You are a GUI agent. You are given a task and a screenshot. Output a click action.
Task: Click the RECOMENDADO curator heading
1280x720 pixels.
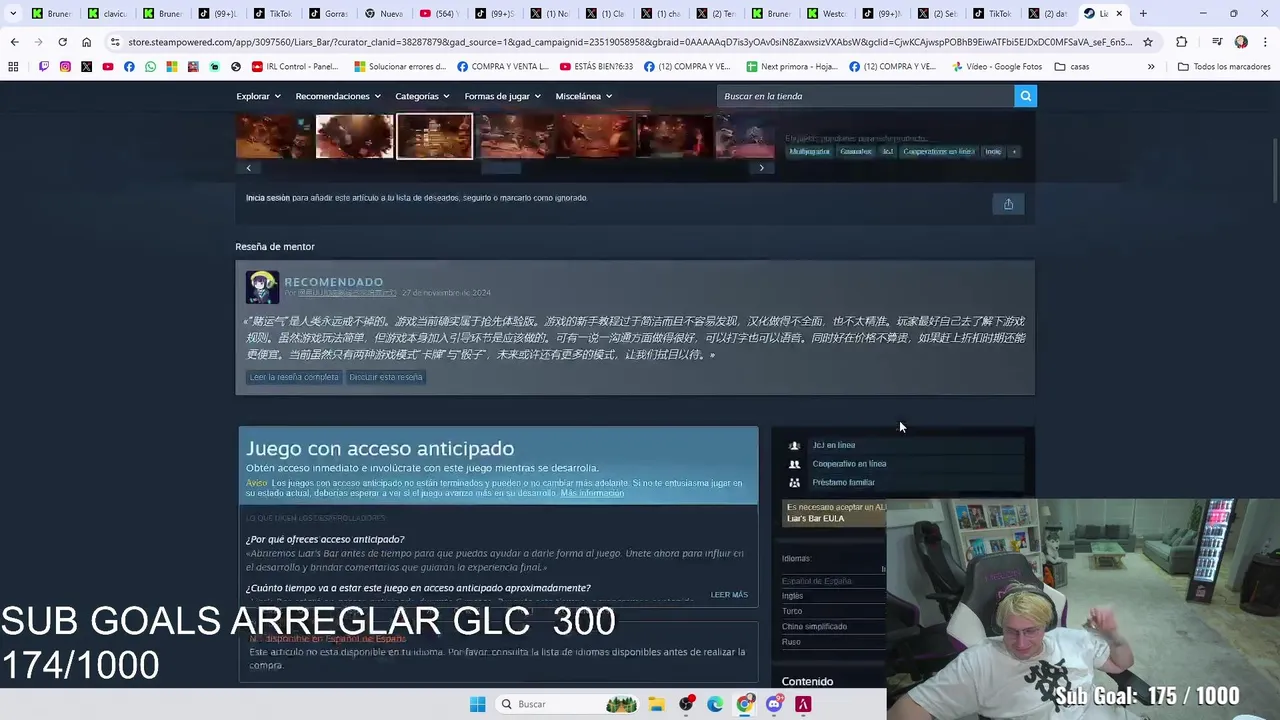333,282
